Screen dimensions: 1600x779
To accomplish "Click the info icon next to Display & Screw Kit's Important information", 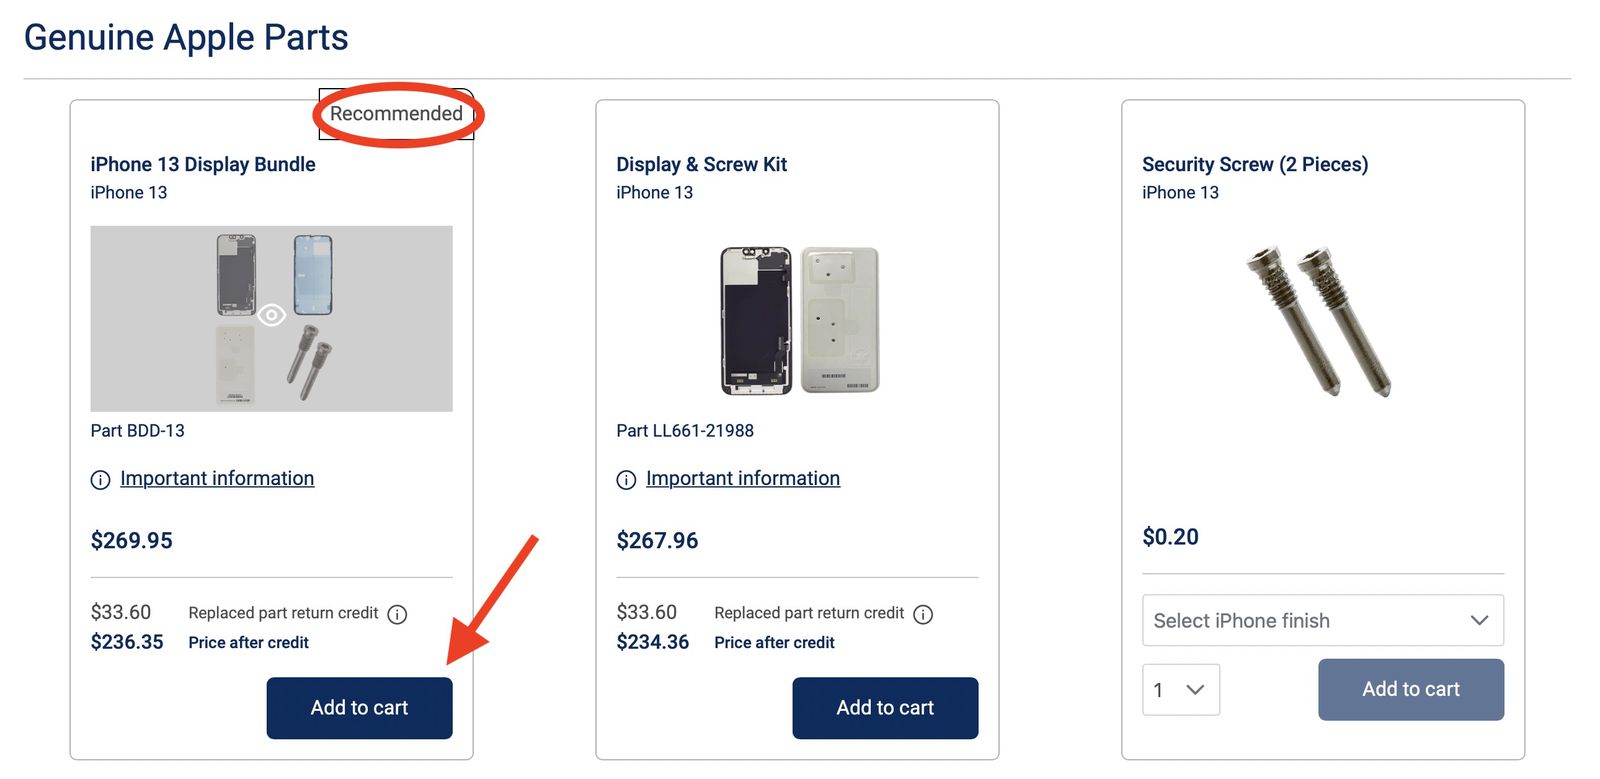I will pyautogui.click(x=625, y=479).
